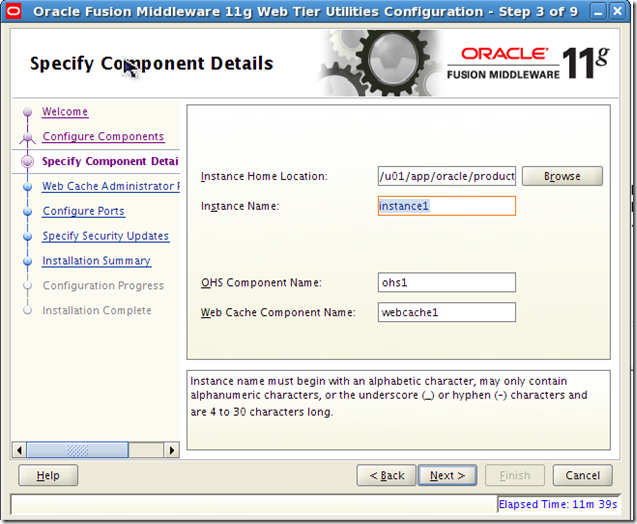Focus the Instance Name field

coord(446,206)
